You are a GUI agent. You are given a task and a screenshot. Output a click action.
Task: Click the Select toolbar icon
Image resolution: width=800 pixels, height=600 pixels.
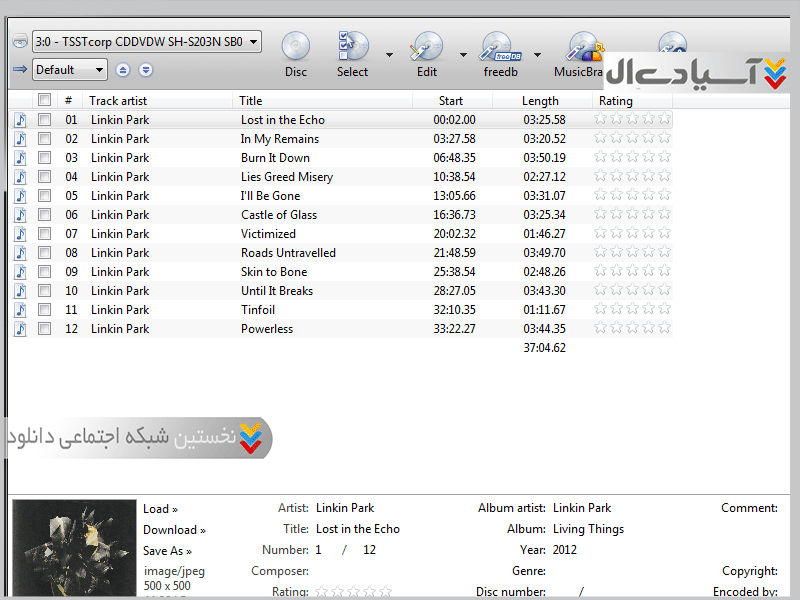(352, 47)
